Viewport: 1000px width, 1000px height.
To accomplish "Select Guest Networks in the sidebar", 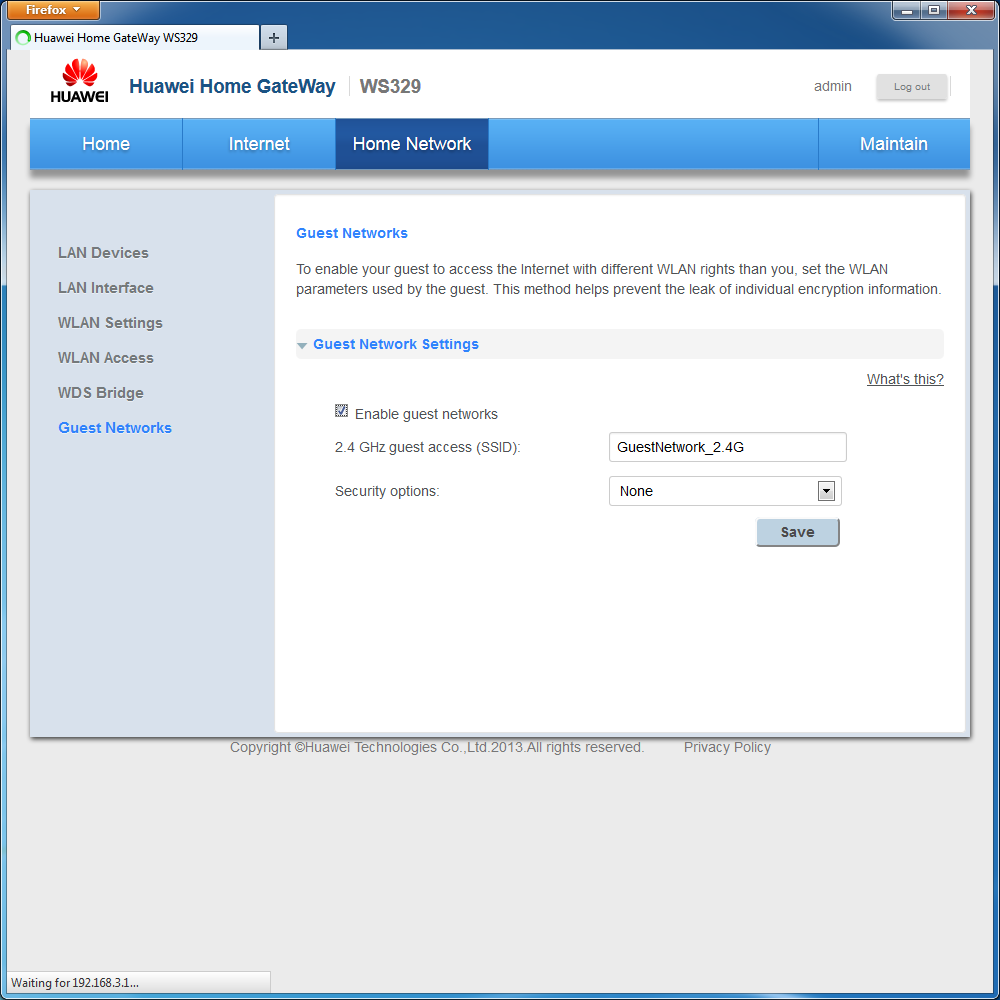I will click(115, 428).
